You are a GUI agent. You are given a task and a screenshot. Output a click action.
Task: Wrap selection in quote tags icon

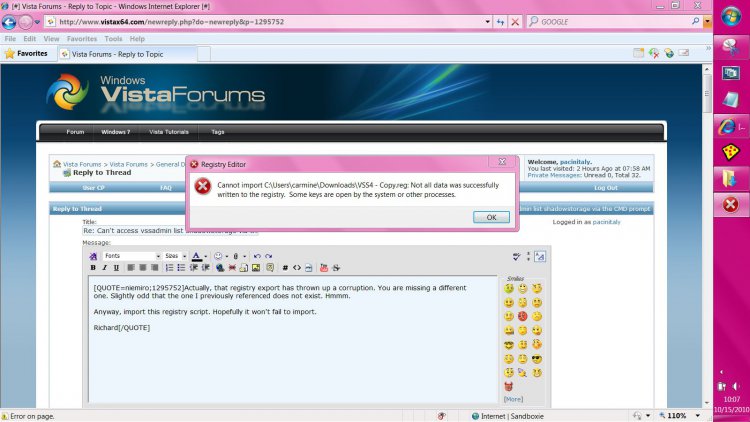pos(270,268)
